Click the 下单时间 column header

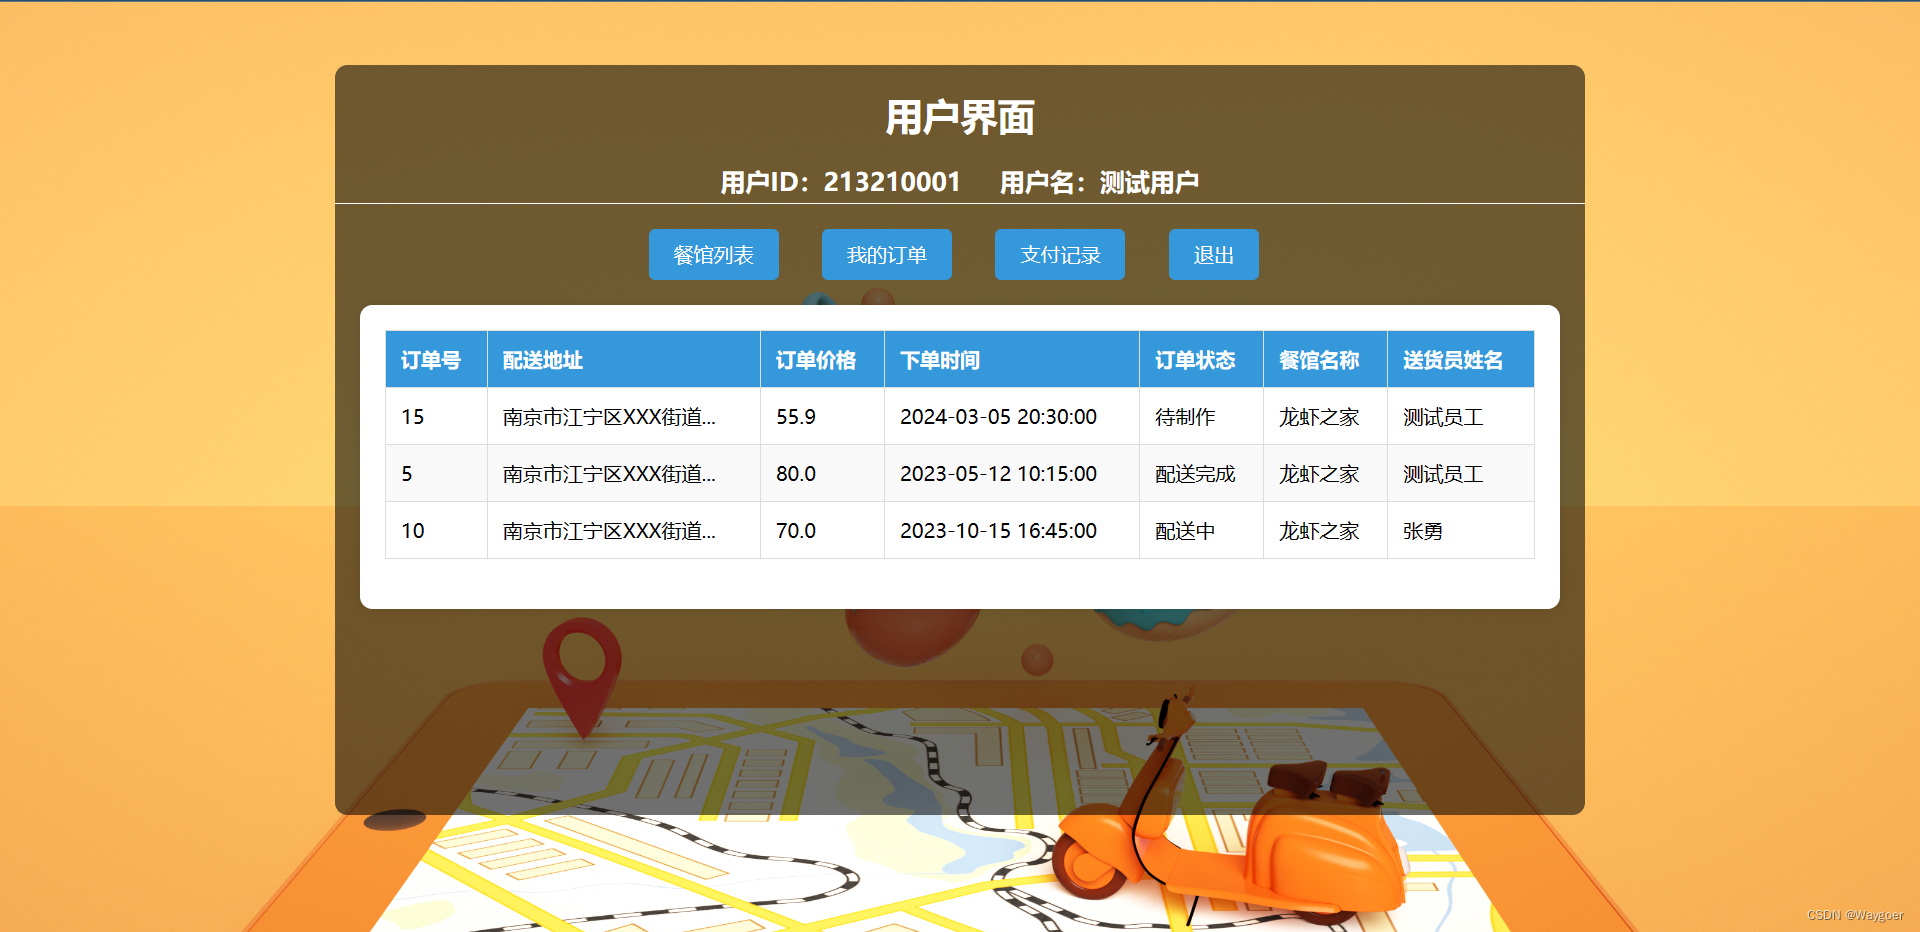[1012, 360]
